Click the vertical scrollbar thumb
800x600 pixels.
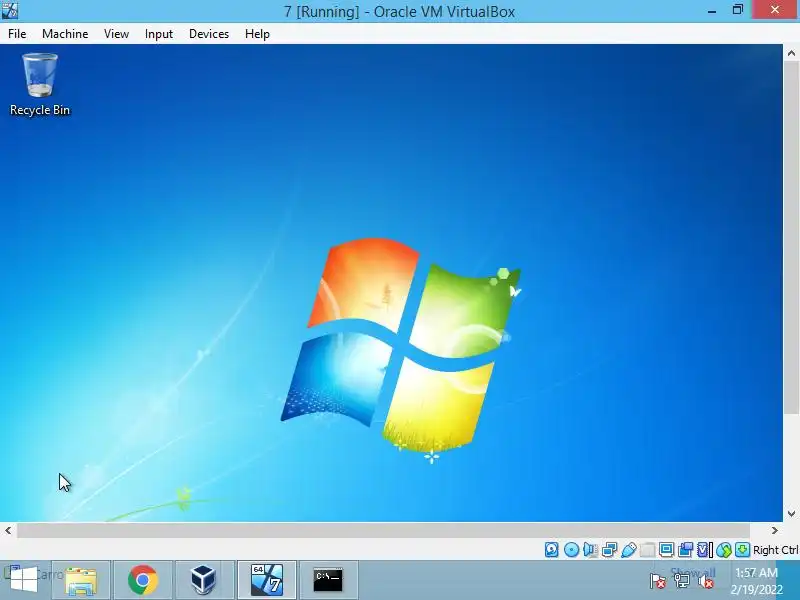pos(791,238)
